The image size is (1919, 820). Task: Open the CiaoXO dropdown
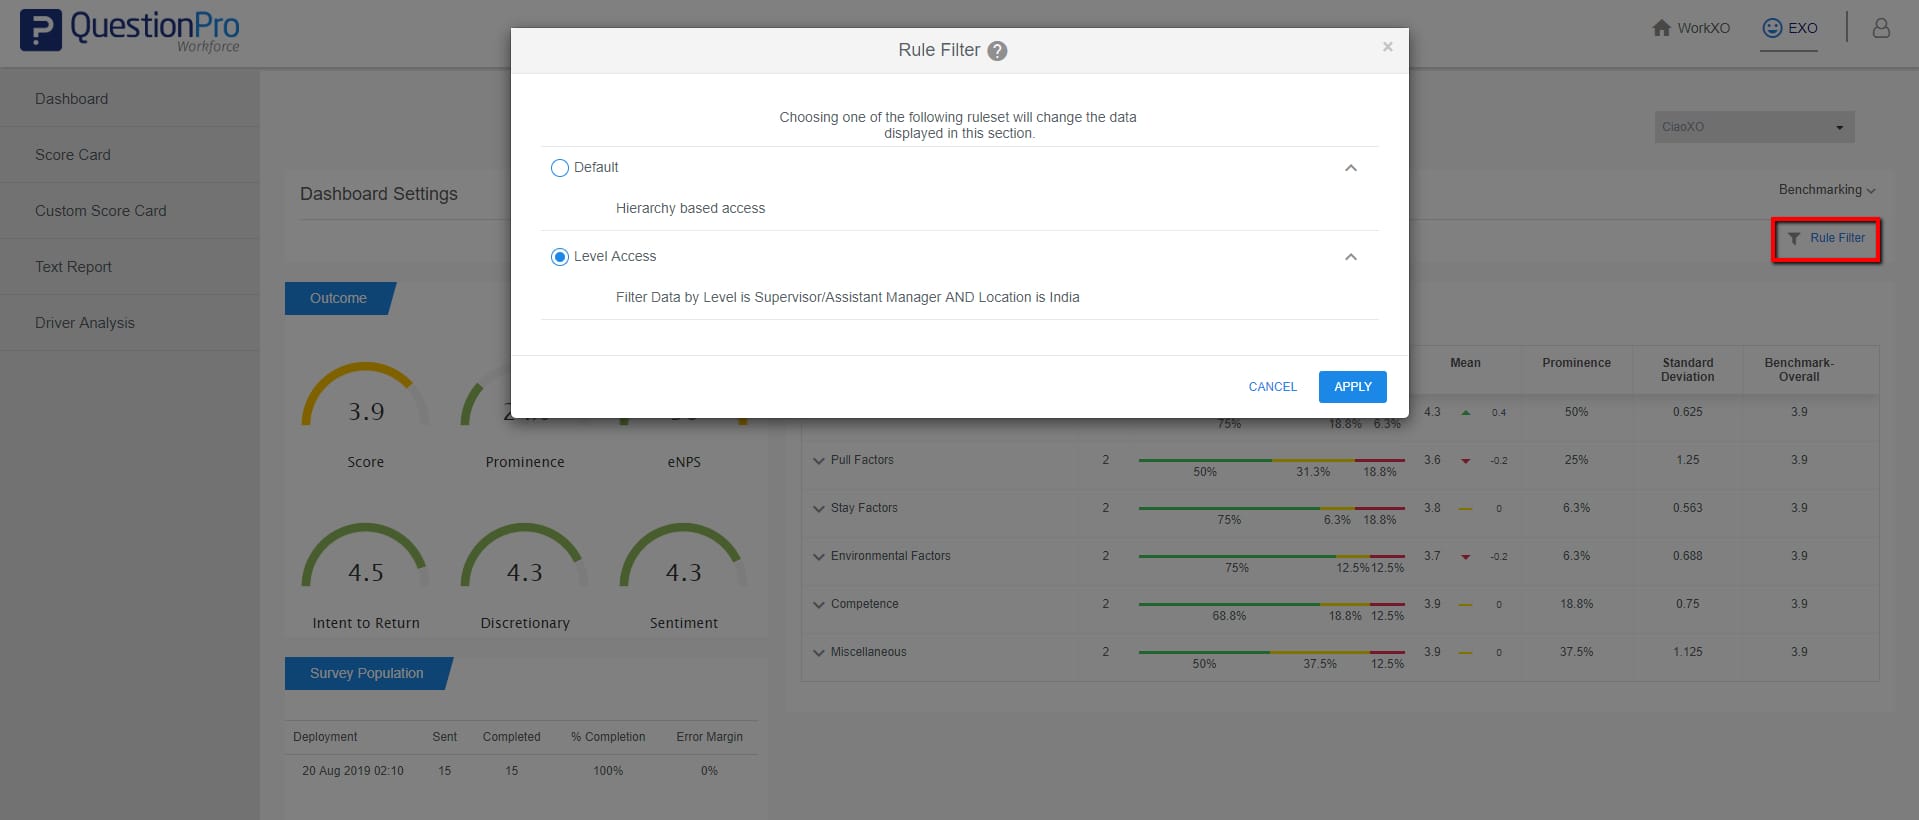(x=1754, y=127)
